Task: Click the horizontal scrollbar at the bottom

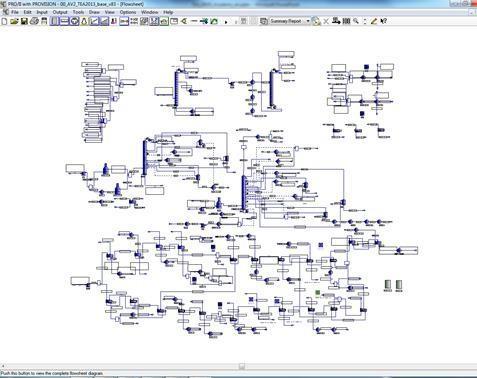Action: click(238, 367)
